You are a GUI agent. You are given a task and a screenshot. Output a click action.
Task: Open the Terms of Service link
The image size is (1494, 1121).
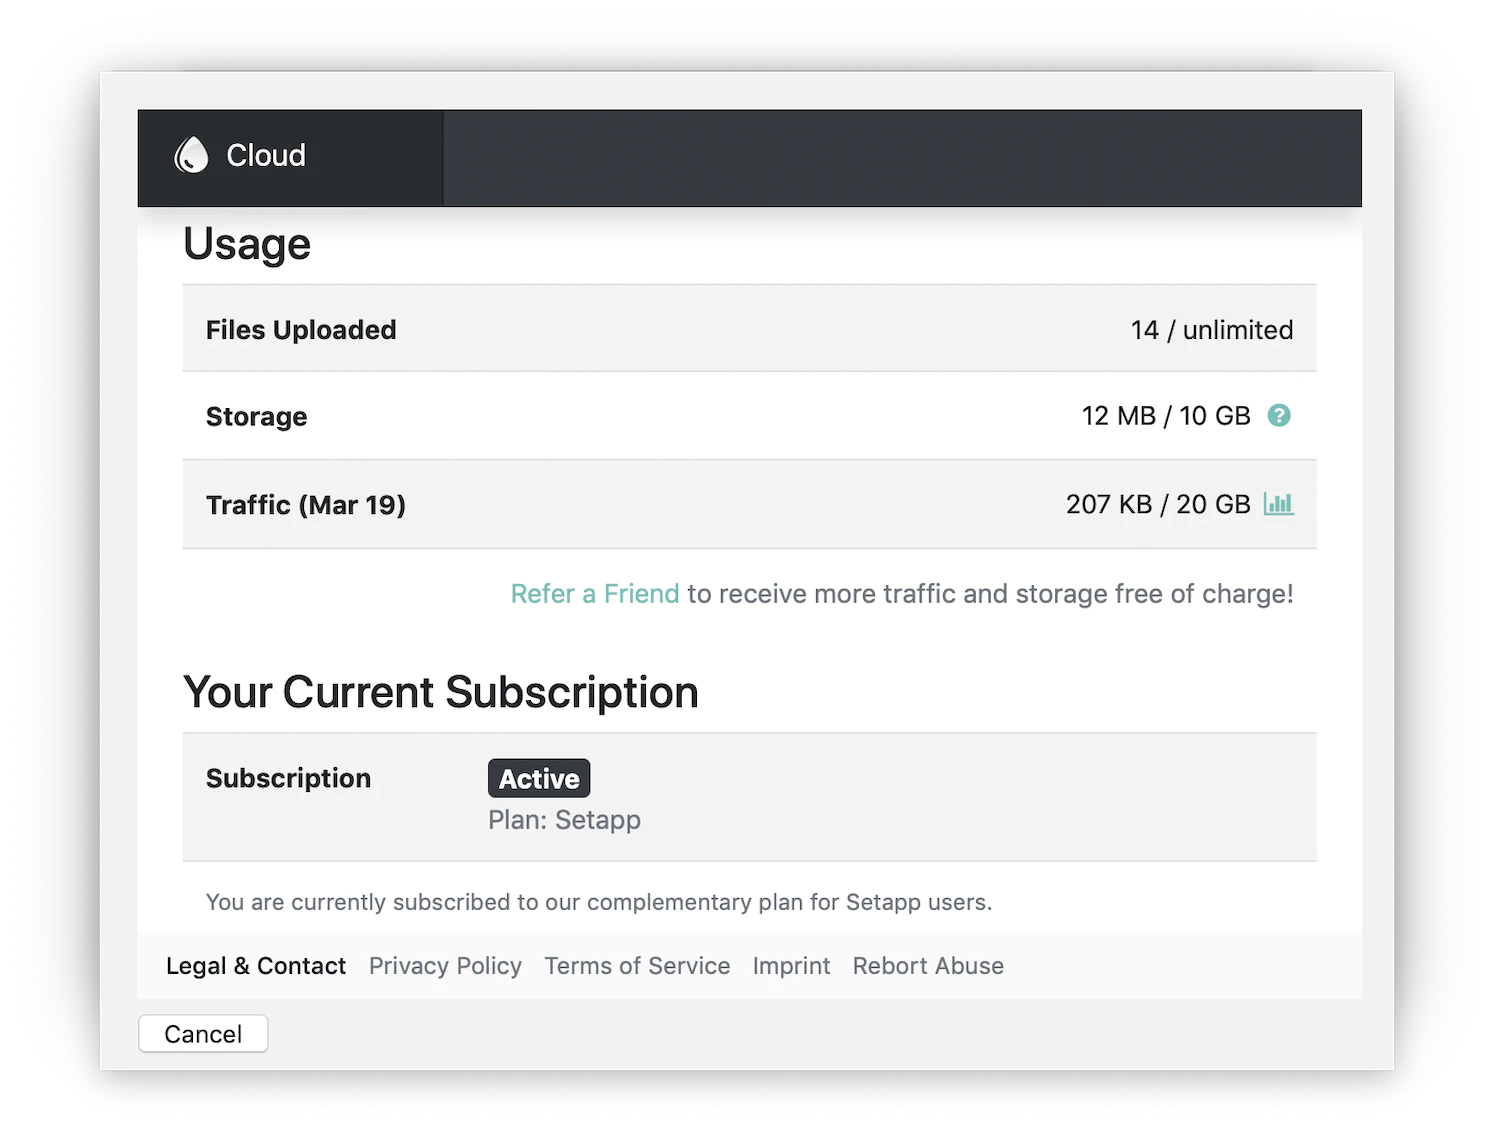pyautogui.click(x=637, y=966)
